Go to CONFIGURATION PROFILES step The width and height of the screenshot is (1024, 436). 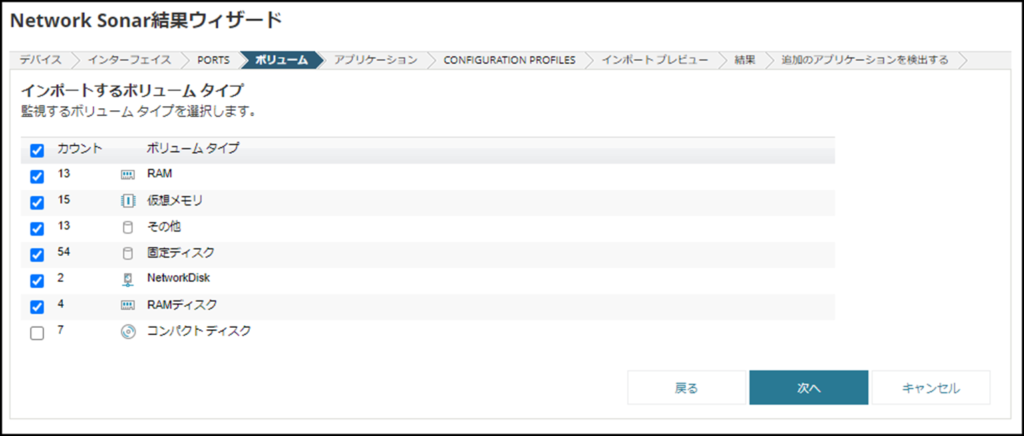(509, 60)
